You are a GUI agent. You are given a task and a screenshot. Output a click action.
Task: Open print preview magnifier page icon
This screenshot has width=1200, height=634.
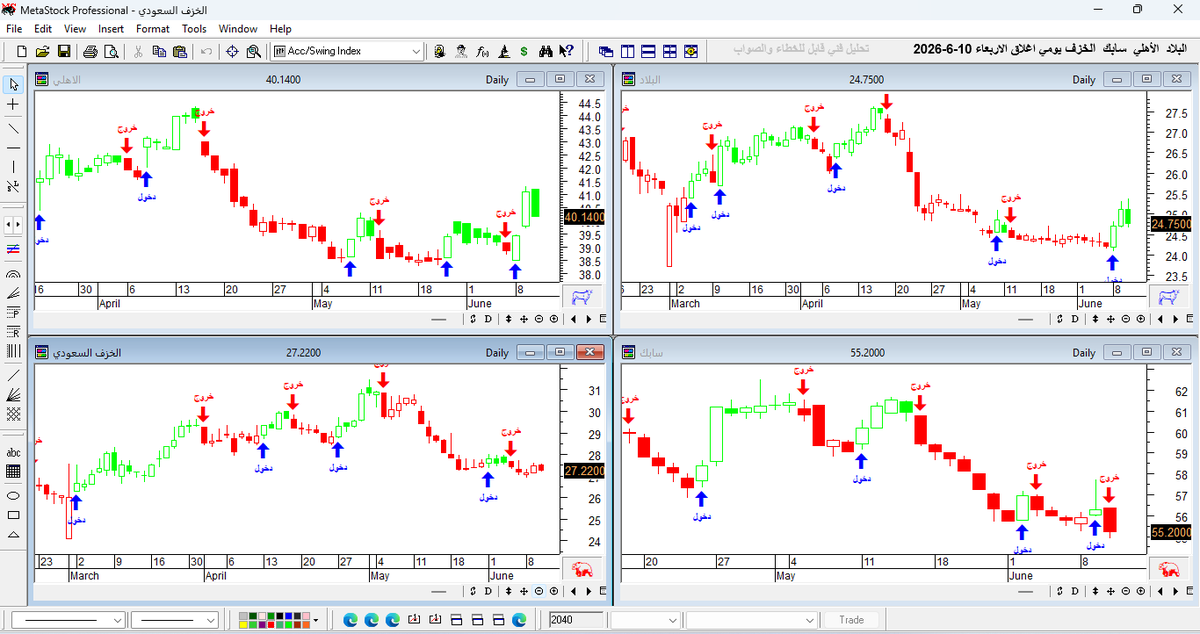tap(111, 51)
